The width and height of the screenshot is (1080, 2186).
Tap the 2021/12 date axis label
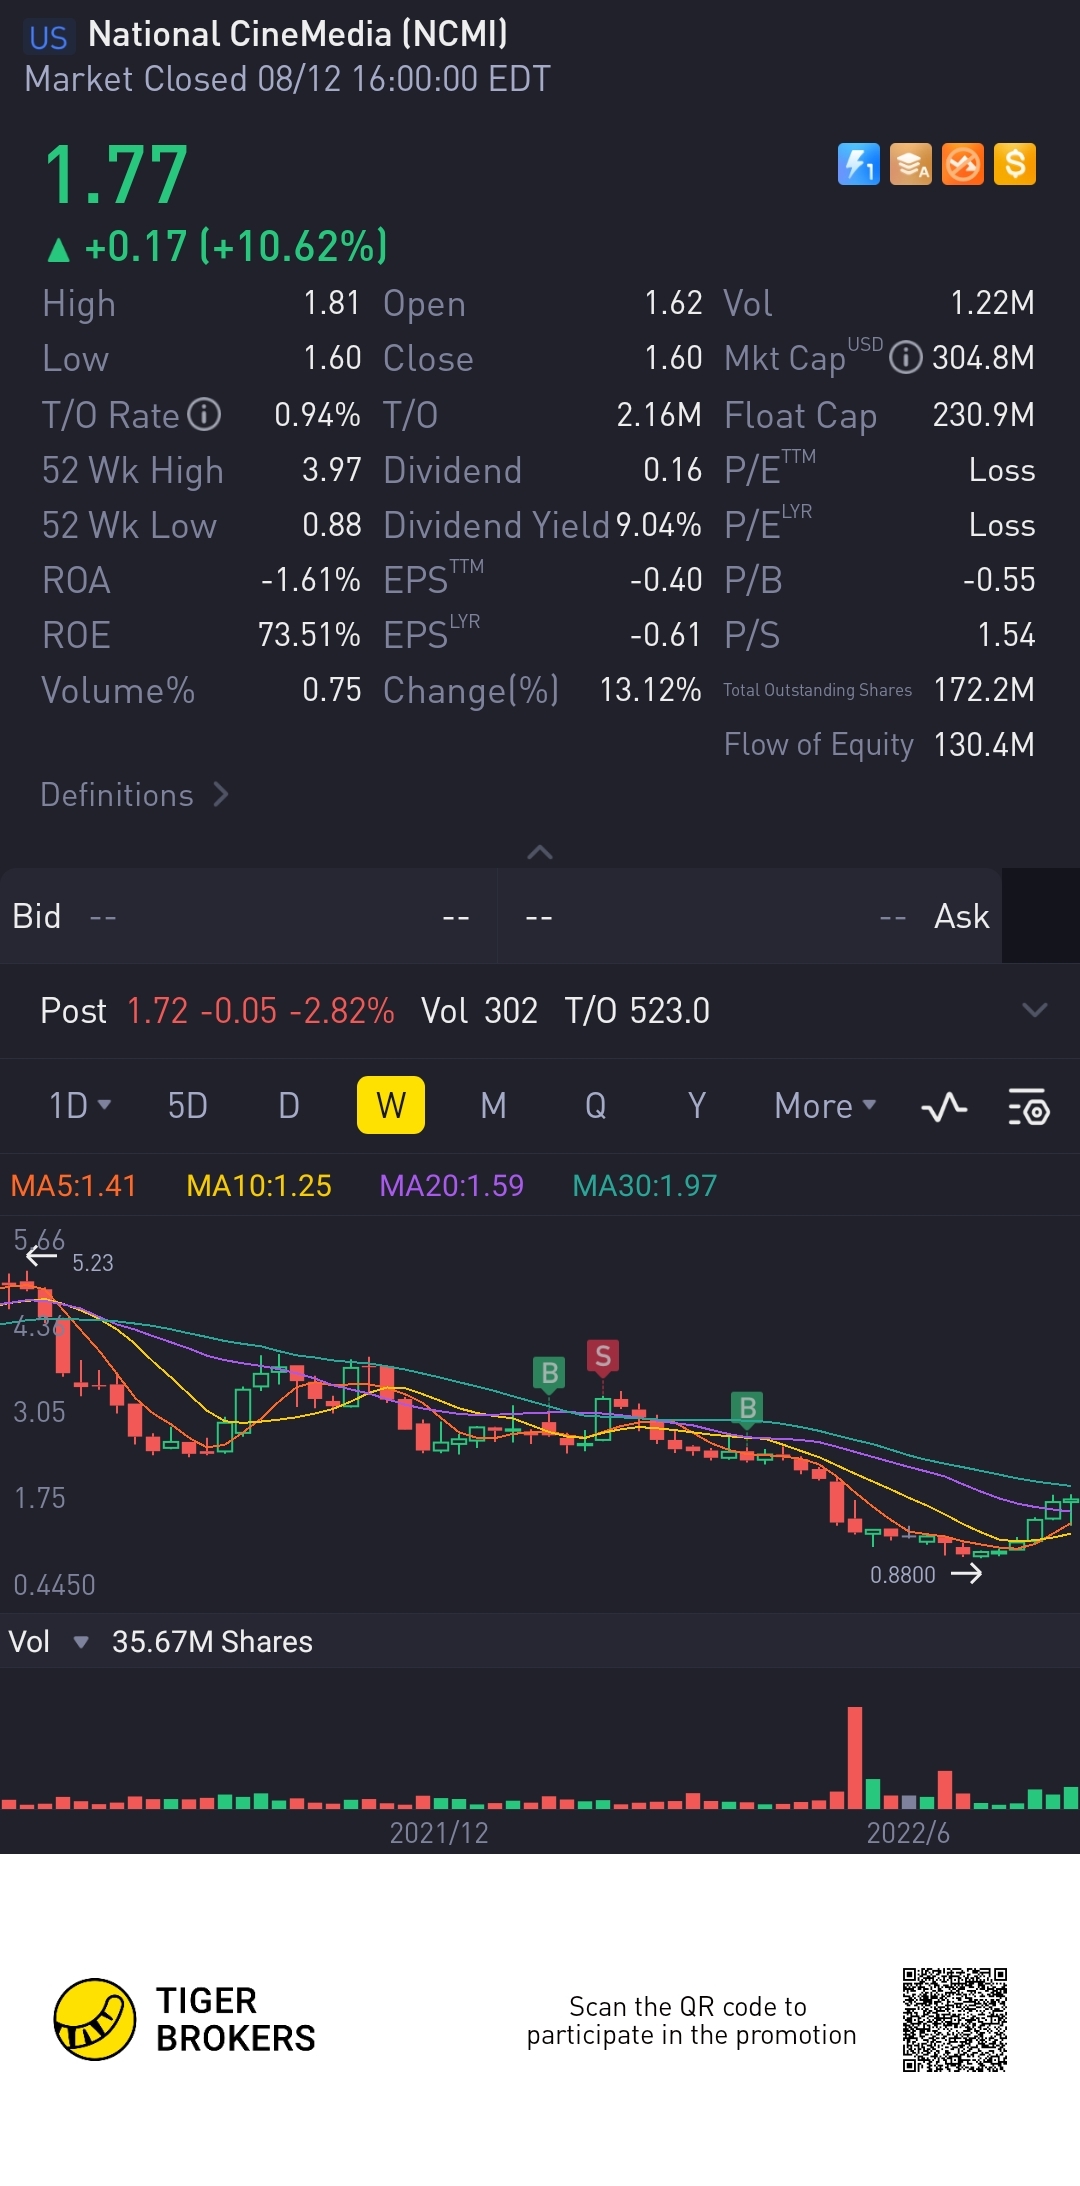(x=439, y=1832)
